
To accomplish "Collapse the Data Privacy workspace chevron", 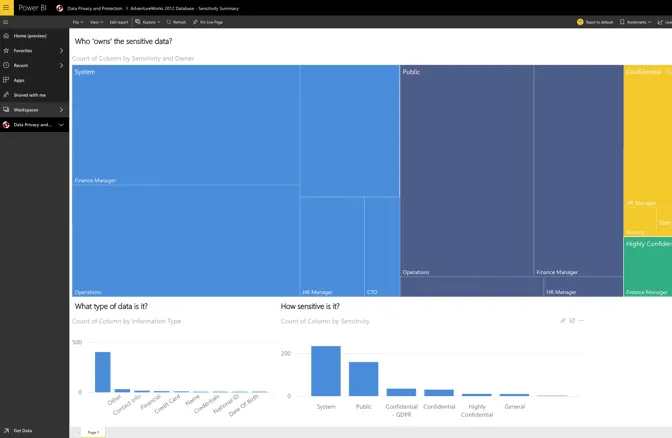I will click(x=61, y=125).
